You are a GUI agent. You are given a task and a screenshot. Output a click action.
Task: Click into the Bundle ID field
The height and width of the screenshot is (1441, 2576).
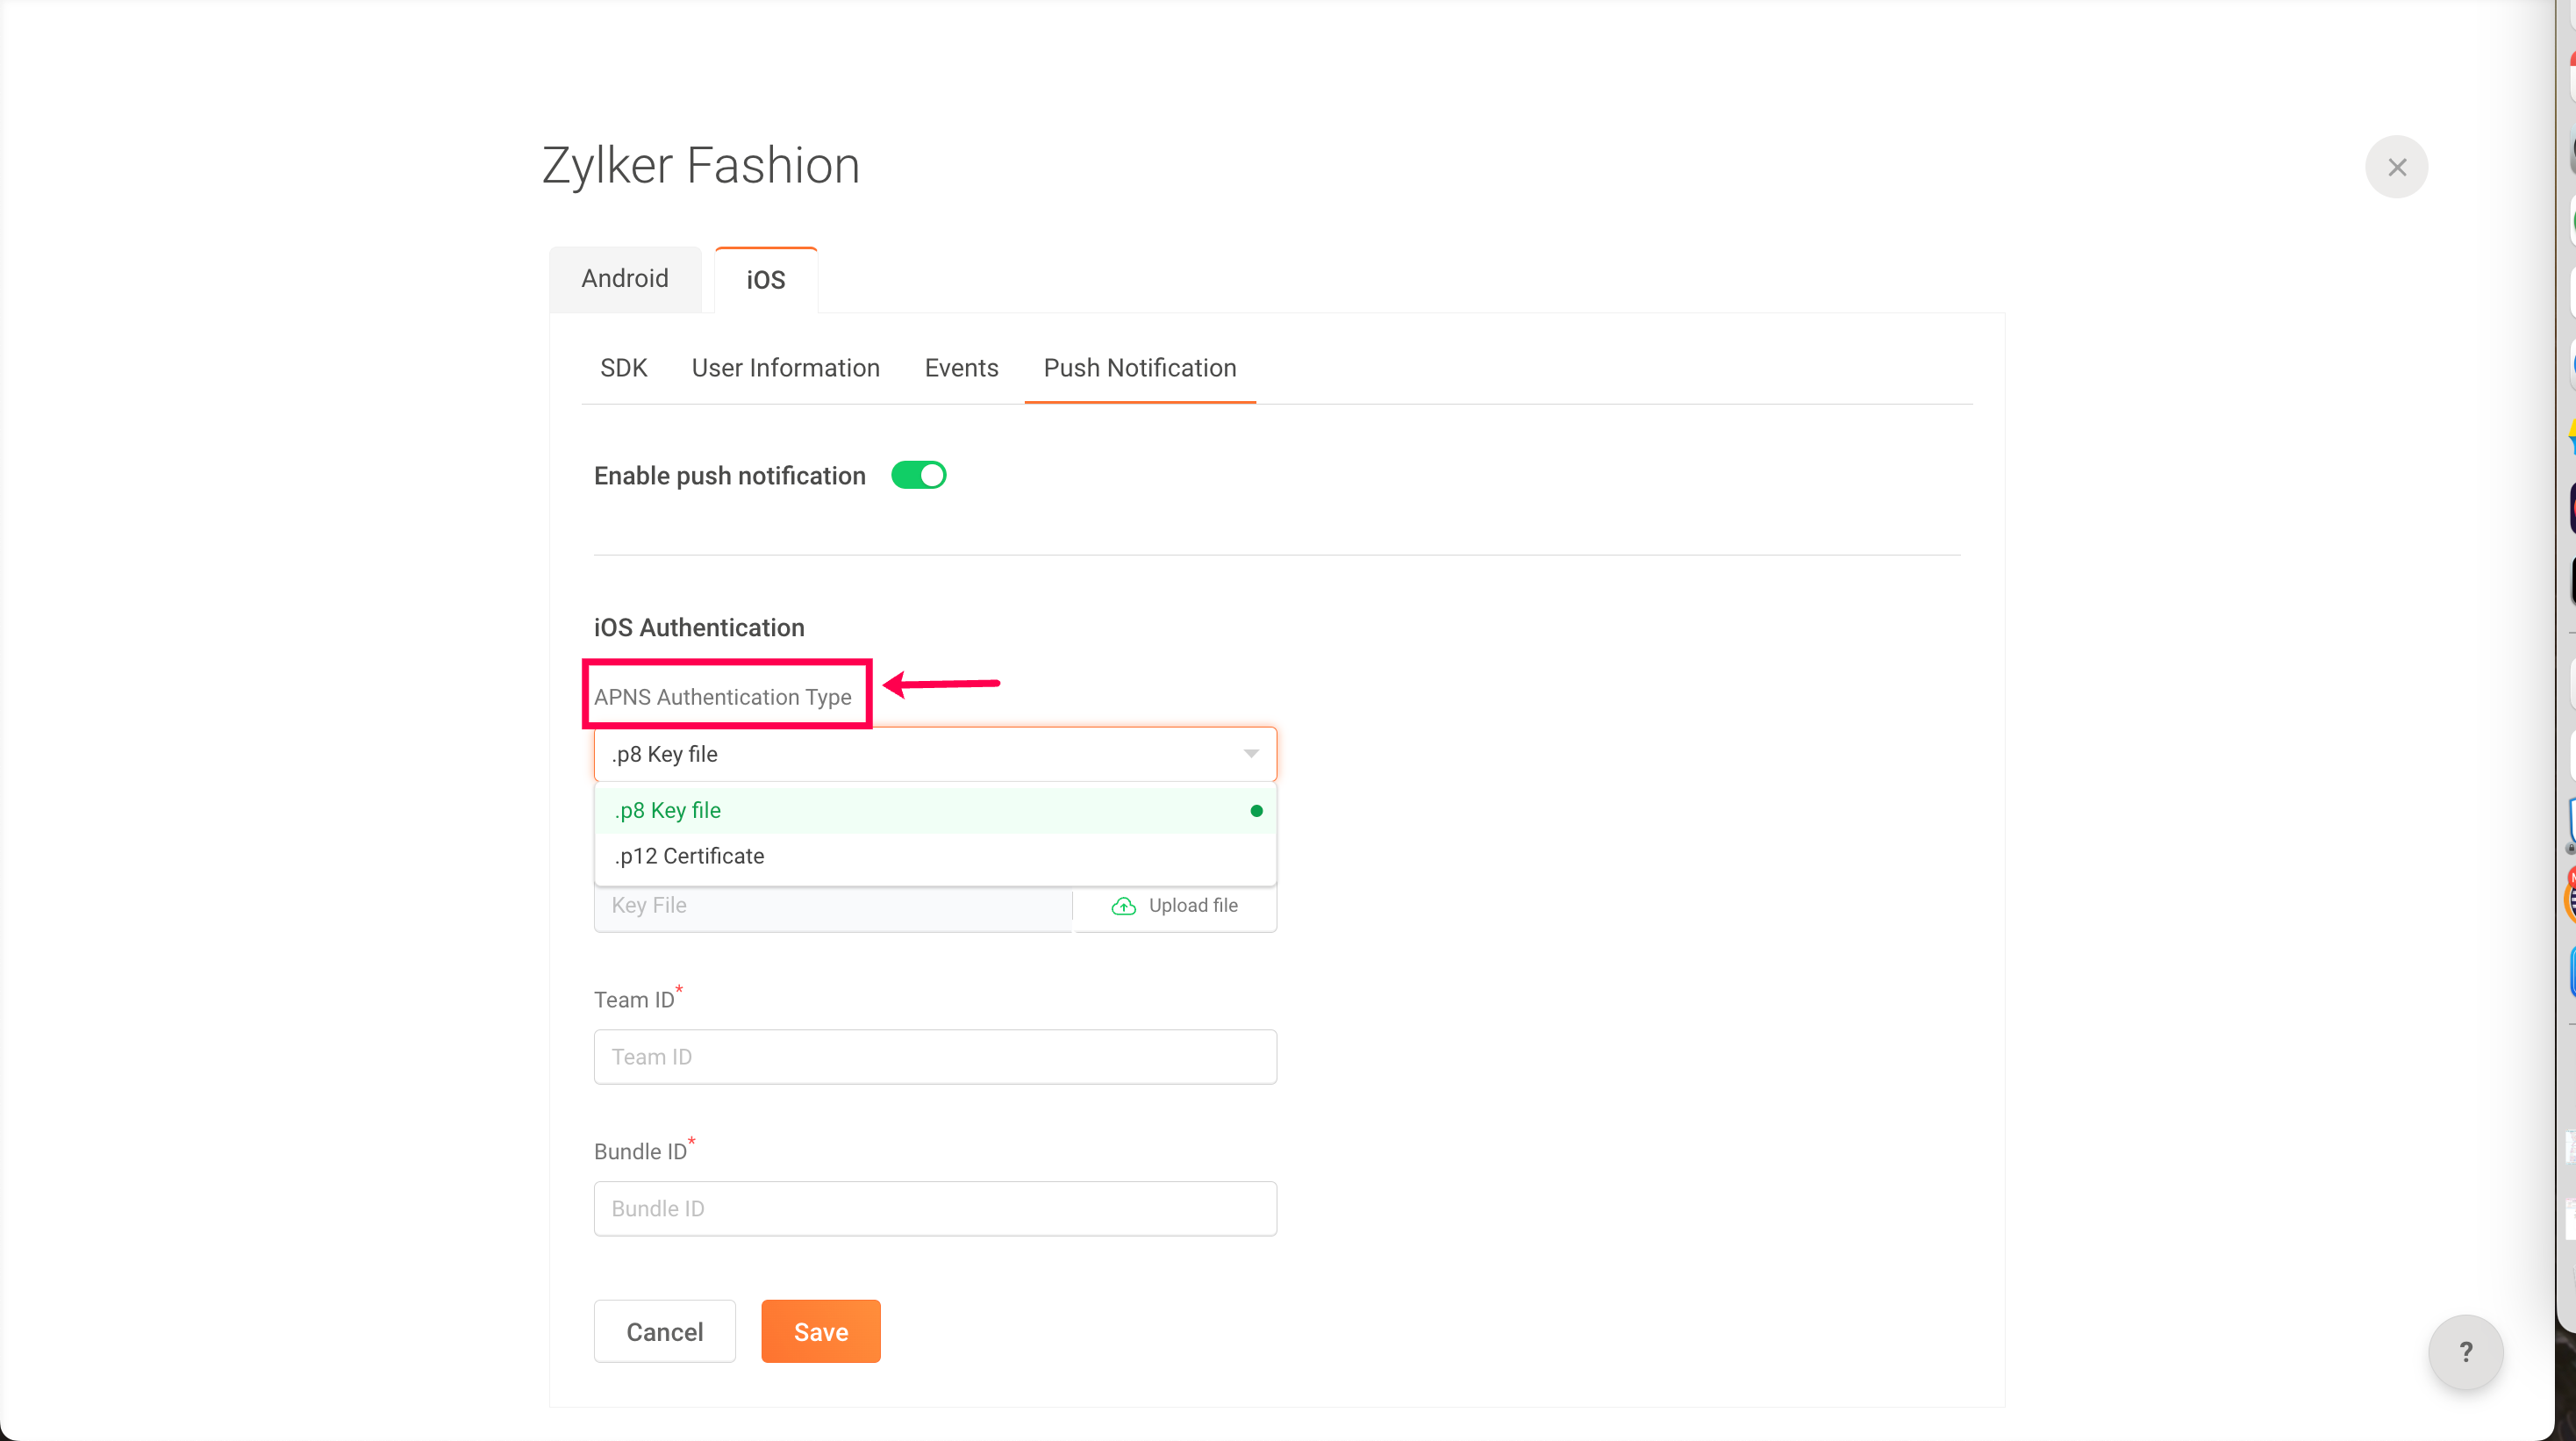[x=934, y=1208]
